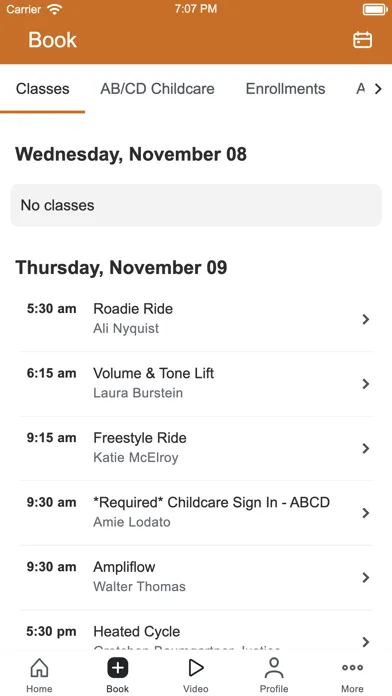Open the Heated Cycle class
This screenshot has width=392, height=696.
(x=196, y=630)
